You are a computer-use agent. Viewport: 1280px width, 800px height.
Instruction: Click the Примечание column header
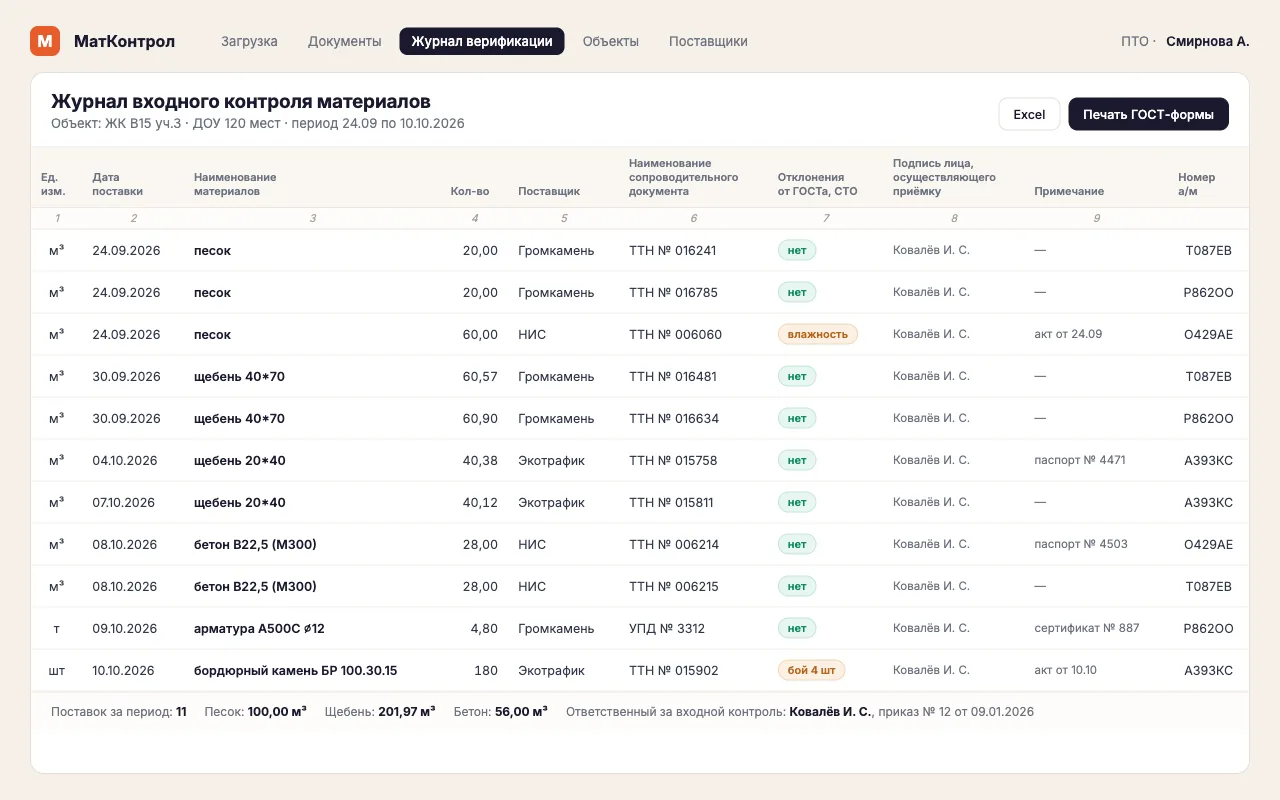click(1069, 191)
